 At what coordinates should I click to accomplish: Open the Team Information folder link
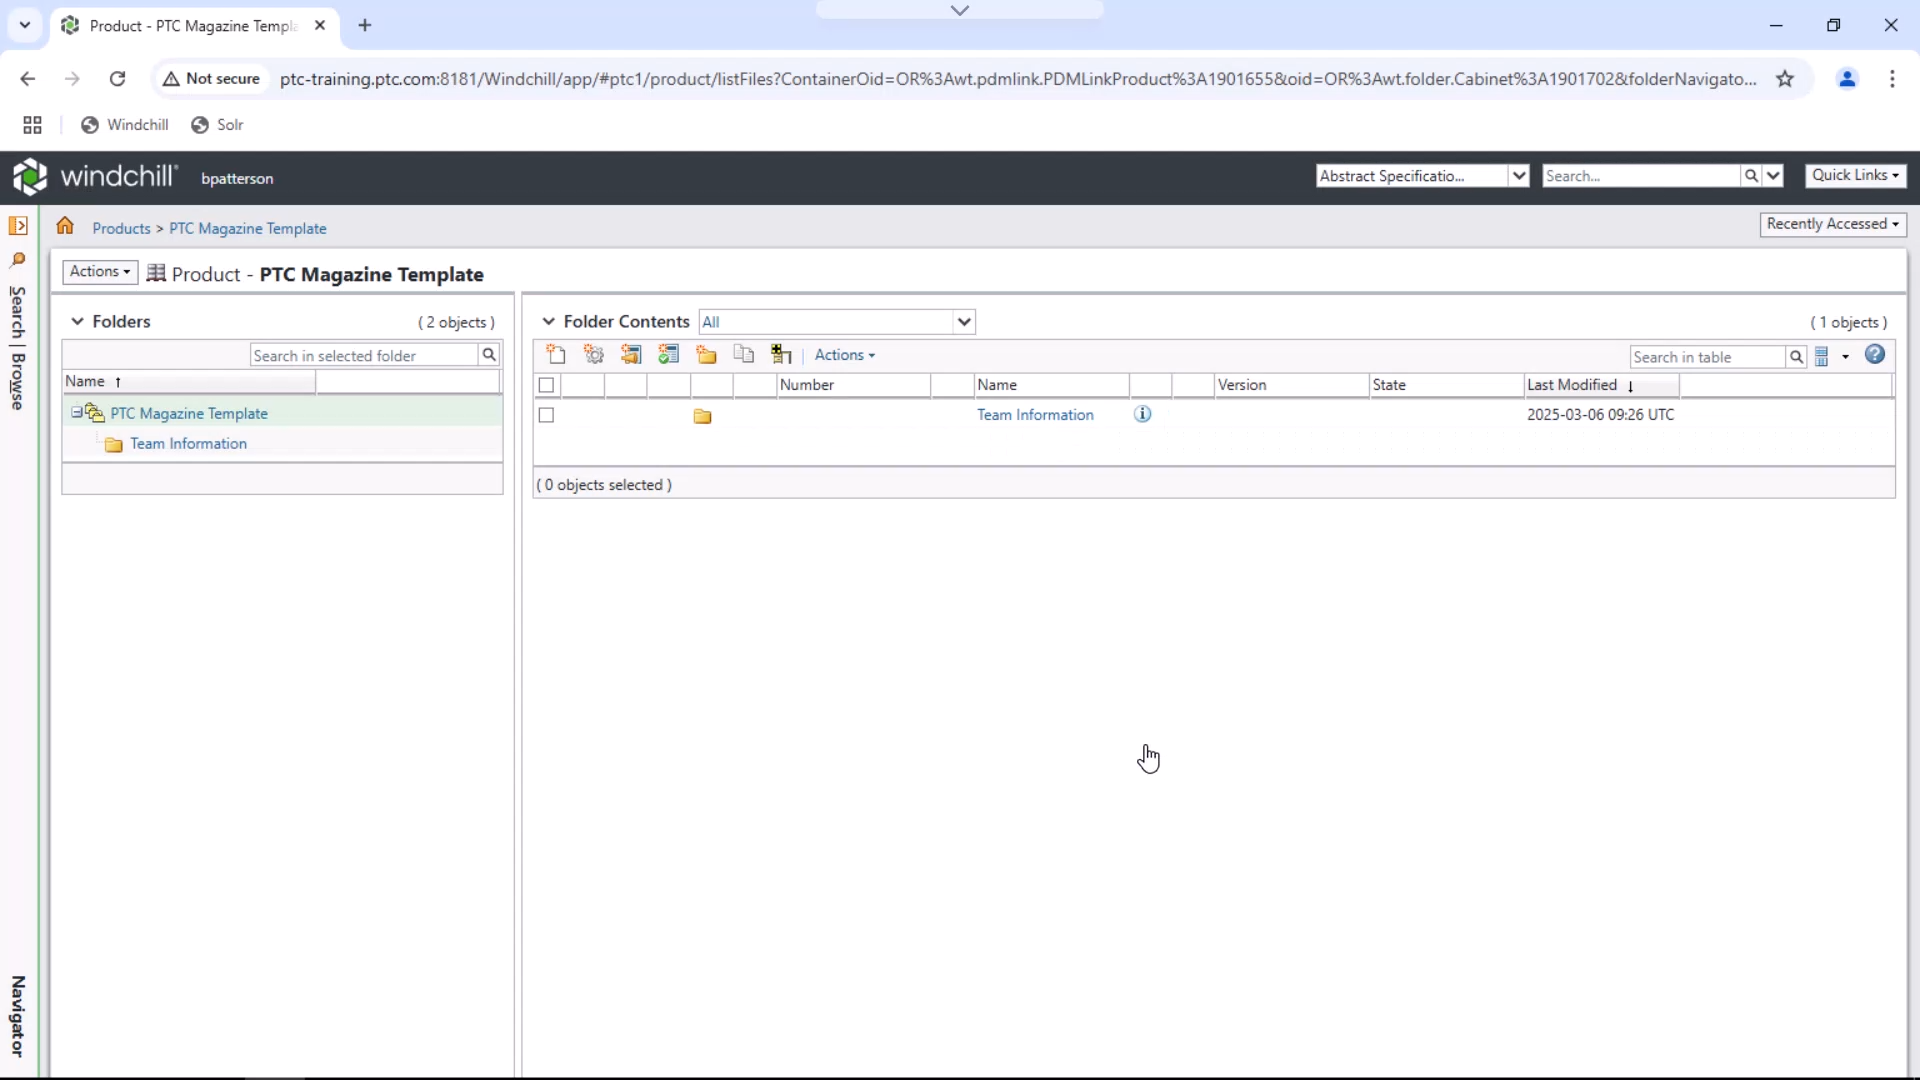[1035, 414]
